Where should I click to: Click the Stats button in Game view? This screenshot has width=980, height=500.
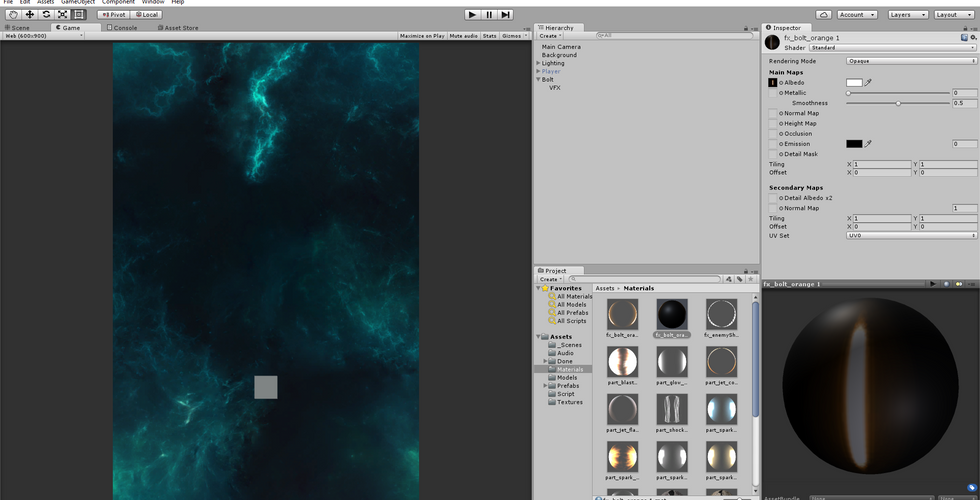pos(489,36)
